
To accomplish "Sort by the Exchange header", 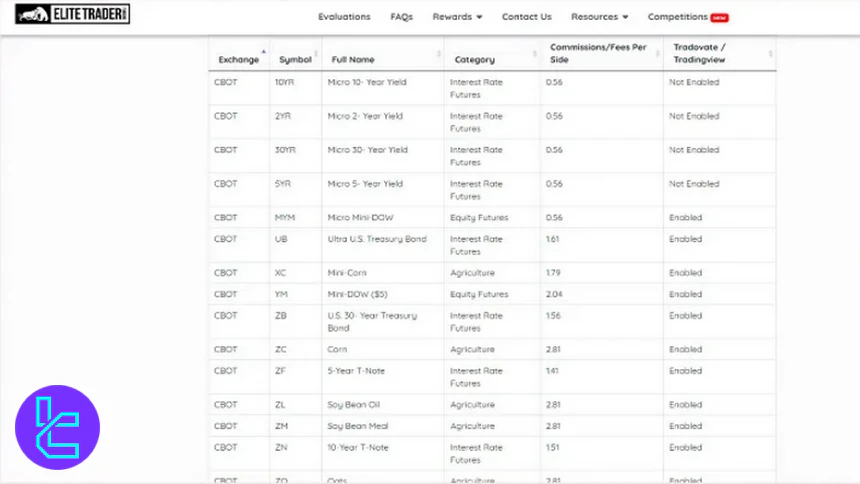I will (x=238, y=60).
